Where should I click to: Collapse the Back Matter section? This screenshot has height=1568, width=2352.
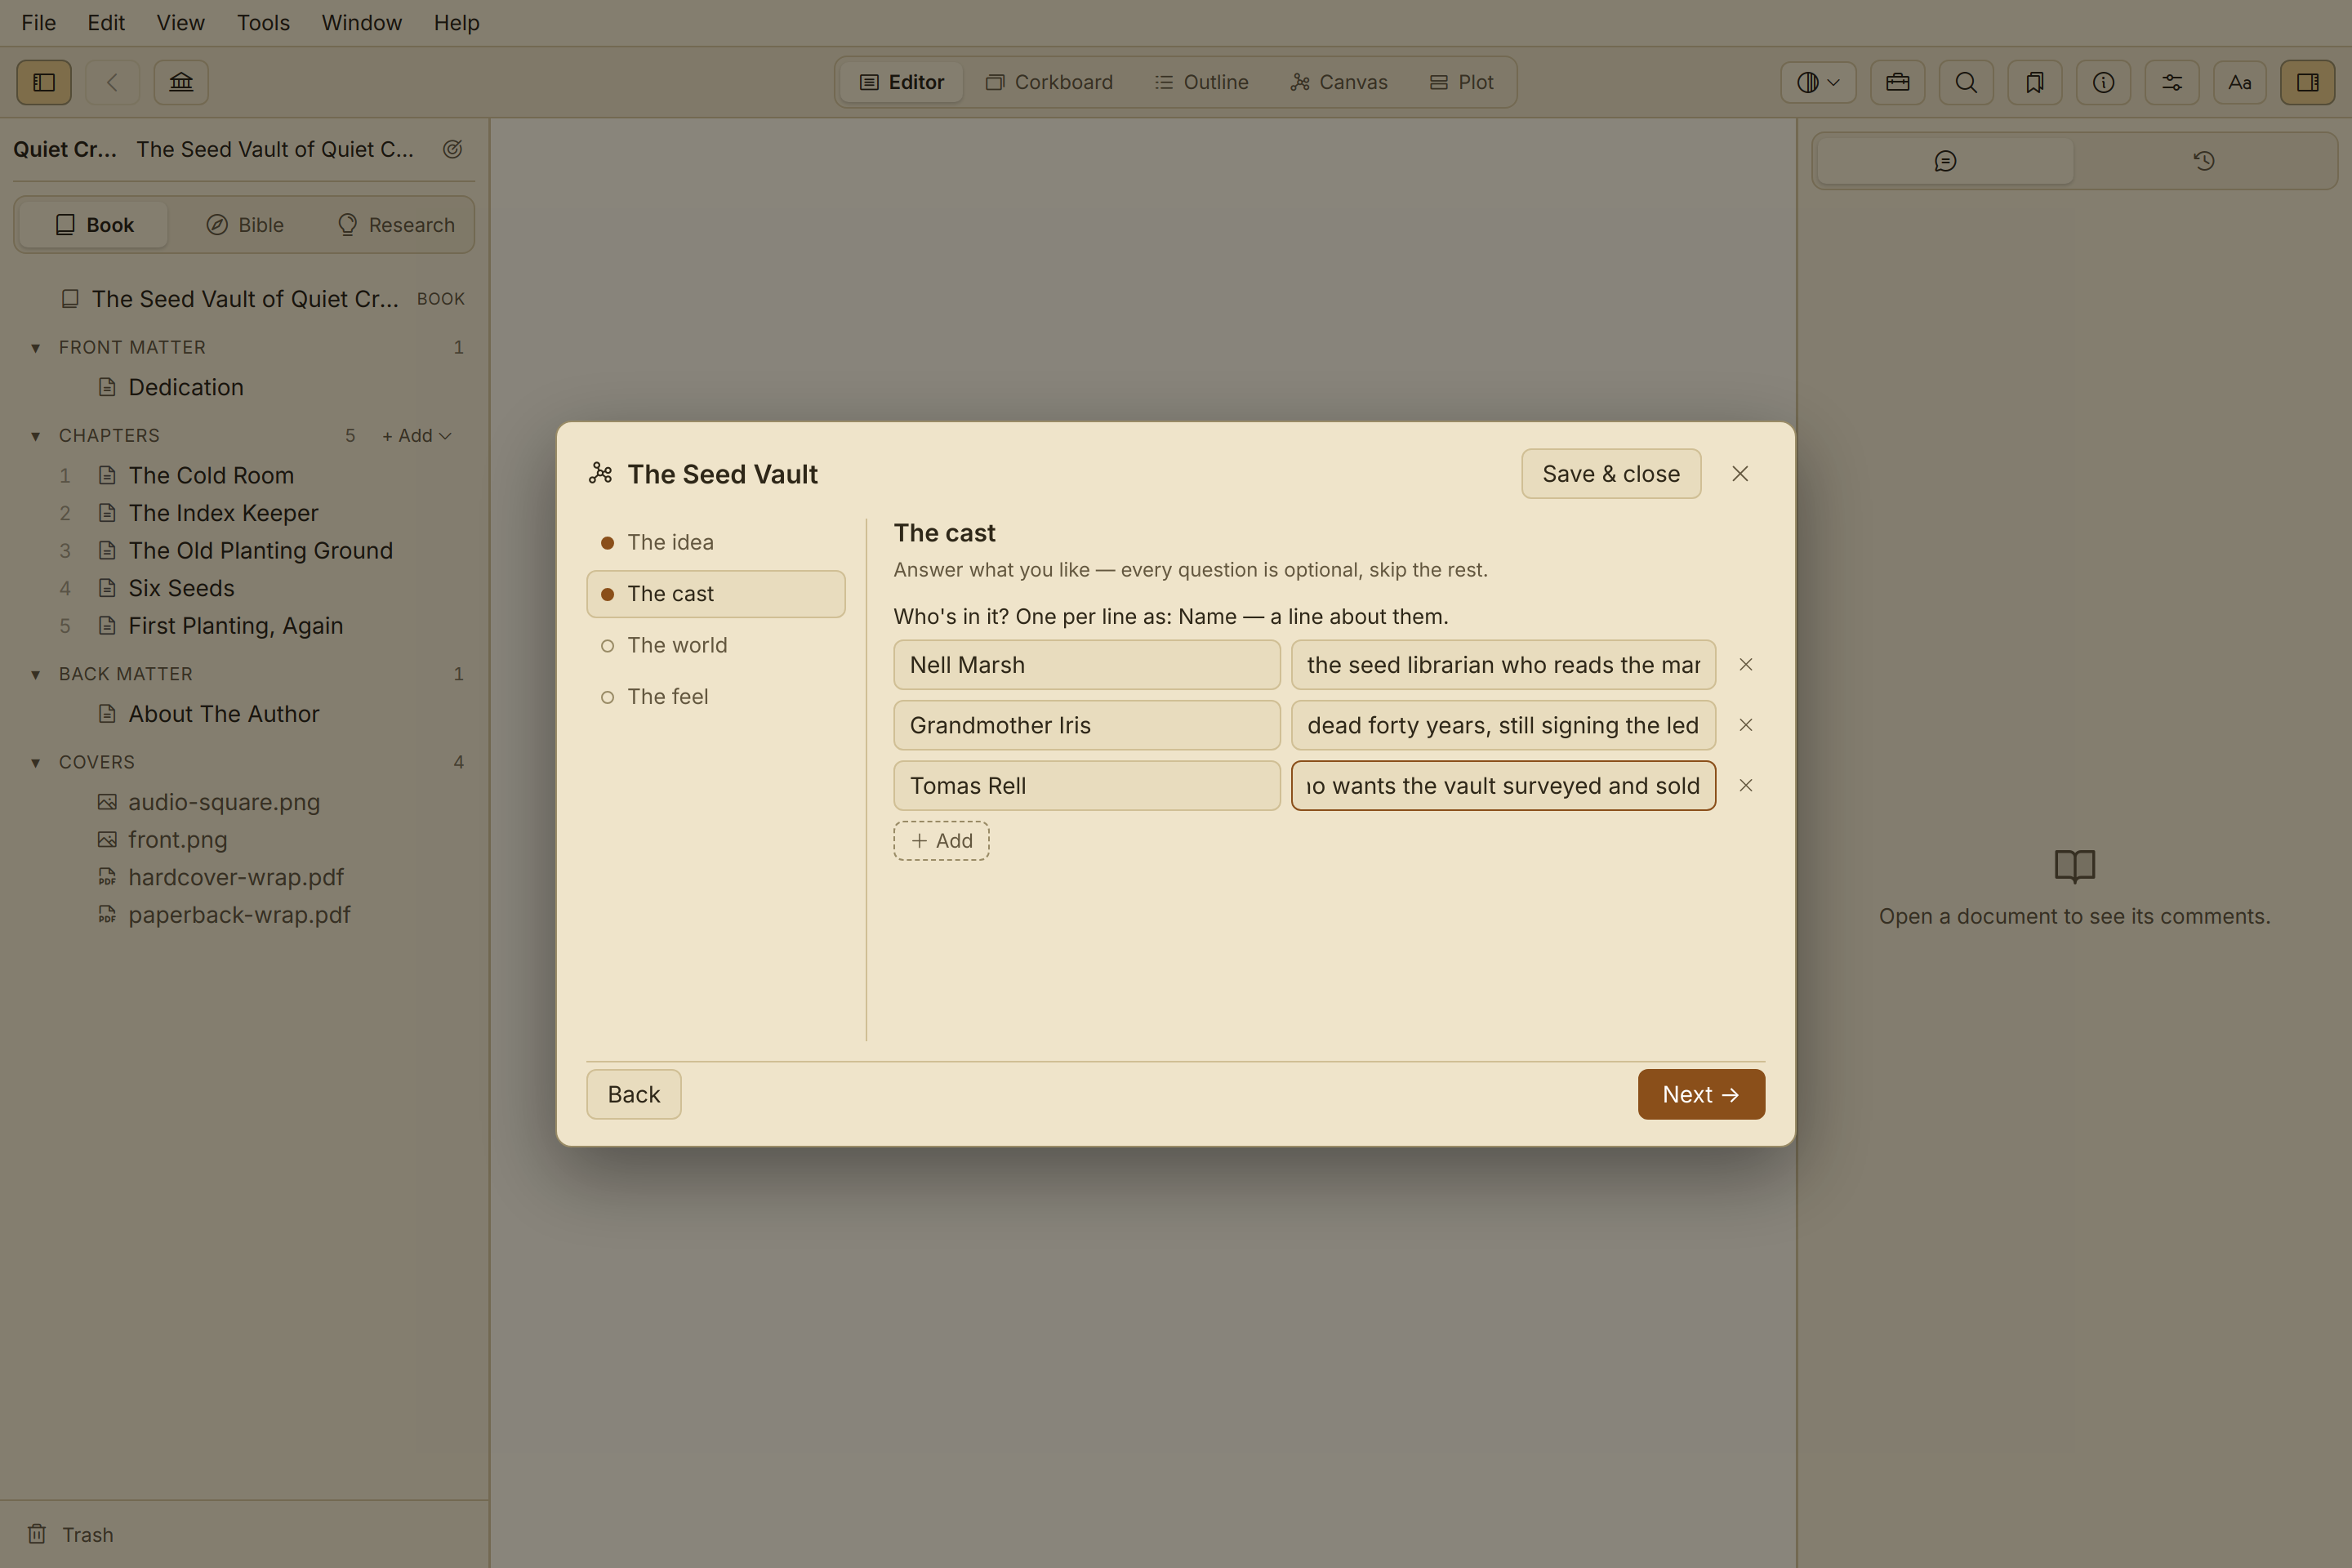coord(35,675)
